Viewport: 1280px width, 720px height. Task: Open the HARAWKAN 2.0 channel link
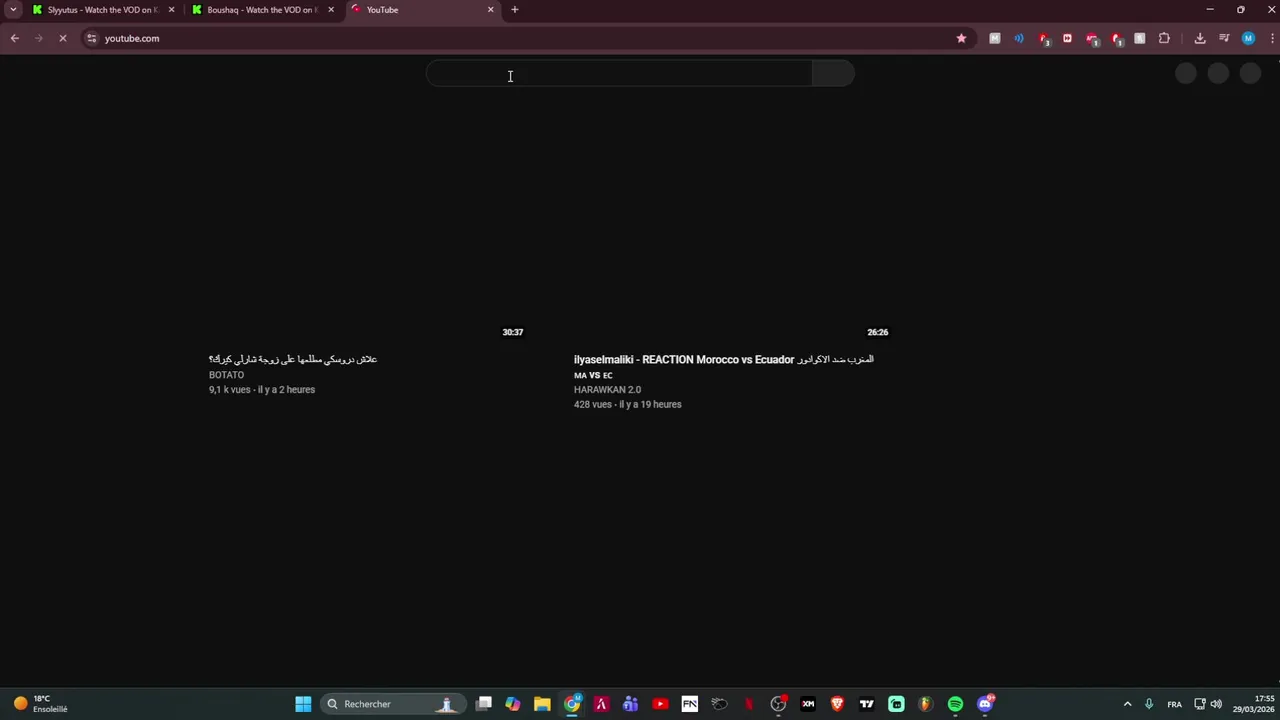point(607,390)
